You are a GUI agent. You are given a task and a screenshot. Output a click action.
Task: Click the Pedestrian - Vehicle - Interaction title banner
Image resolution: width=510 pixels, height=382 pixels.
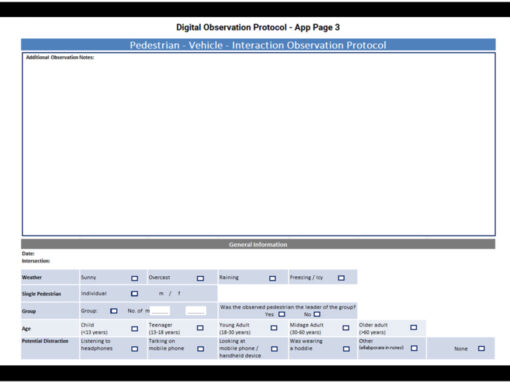258,45
